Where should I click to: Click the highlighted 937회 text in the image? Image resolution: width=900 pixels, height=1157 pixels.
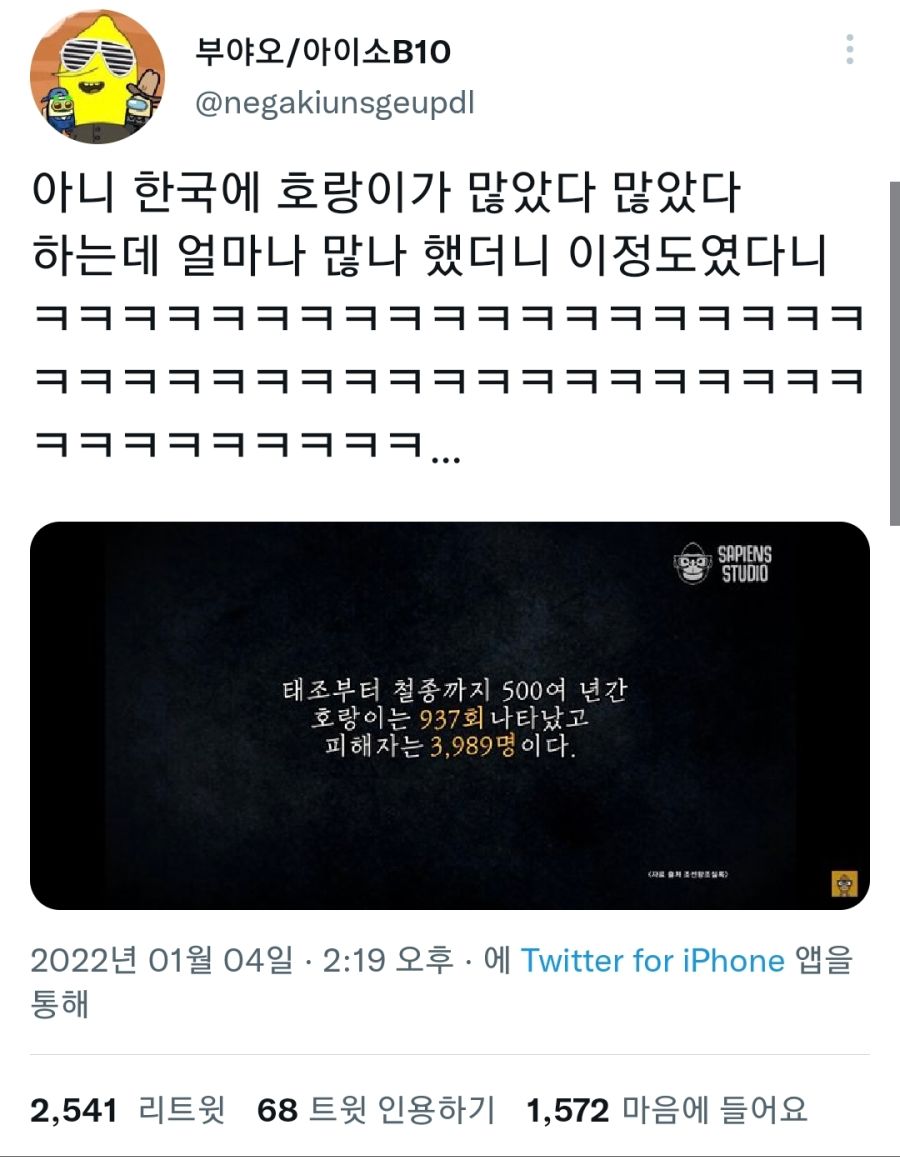(451, 718)
